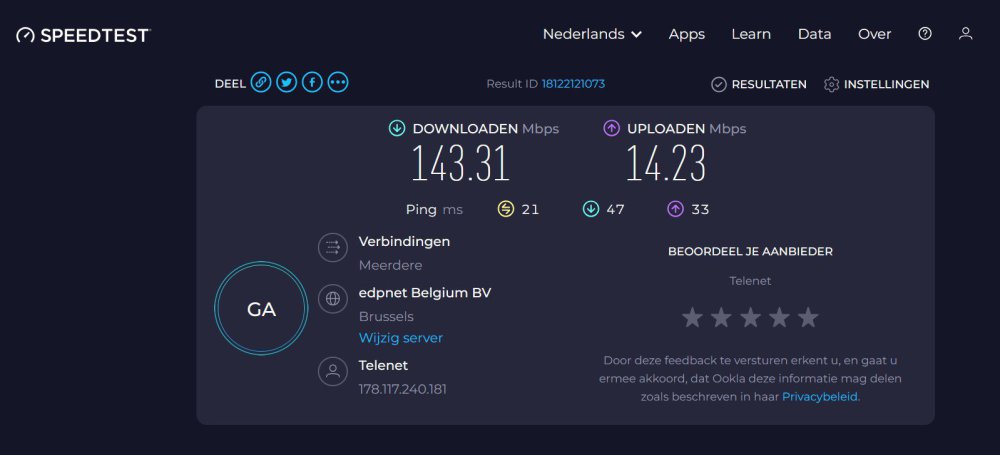The height and width of the screenshot is (455, 1000).
Task: Share result on Twitter
Action: (287, 83)
